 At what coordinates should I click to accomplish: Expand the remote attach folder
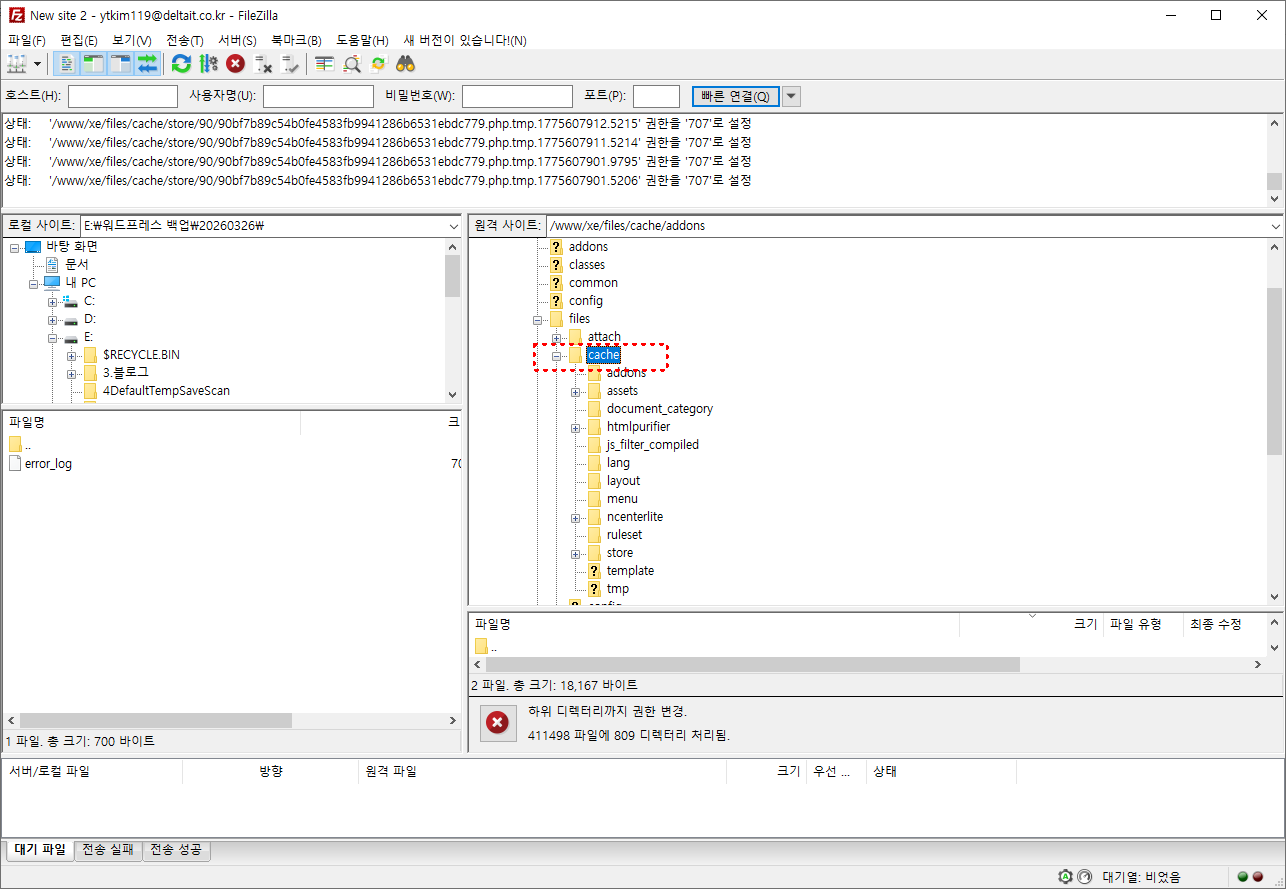(557, 337)
